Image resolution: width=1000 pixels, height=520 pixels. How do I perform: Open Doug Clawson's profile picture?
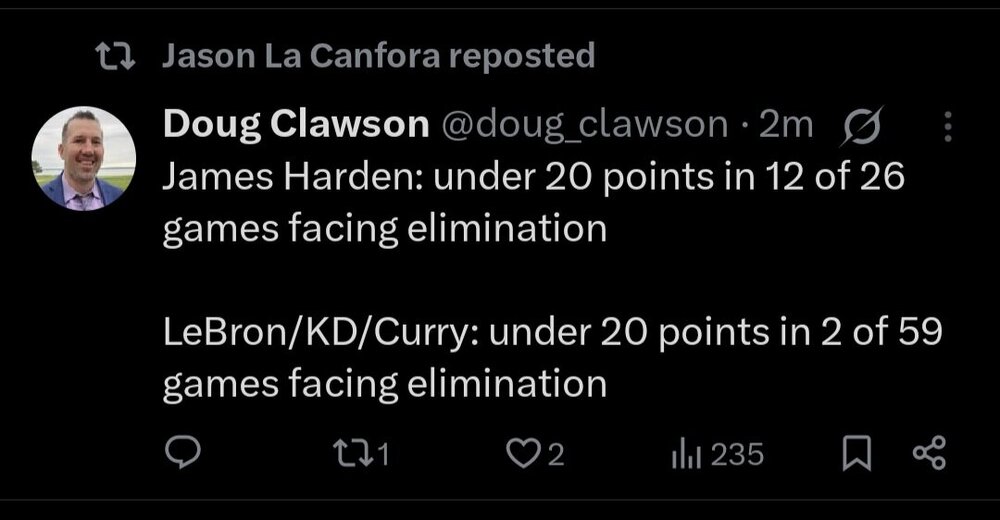[83, 158]
